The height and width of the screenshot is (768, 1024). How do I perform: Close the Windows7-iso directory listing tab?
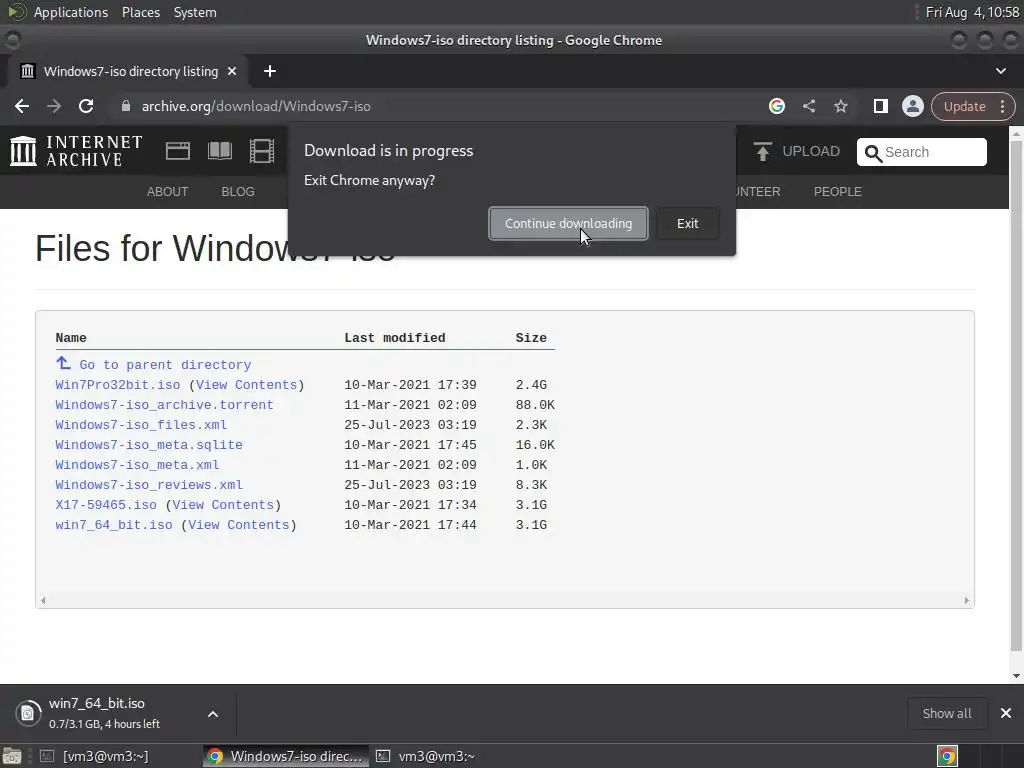(232, 71)
